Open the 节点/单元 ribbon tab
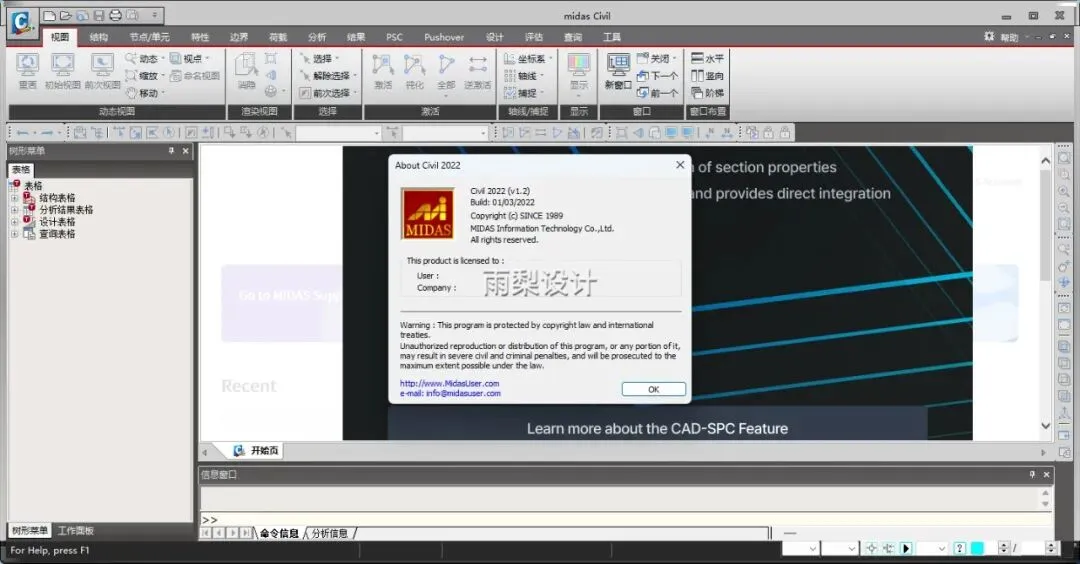Screen dimensions: 1080x564 pos(149,37)
